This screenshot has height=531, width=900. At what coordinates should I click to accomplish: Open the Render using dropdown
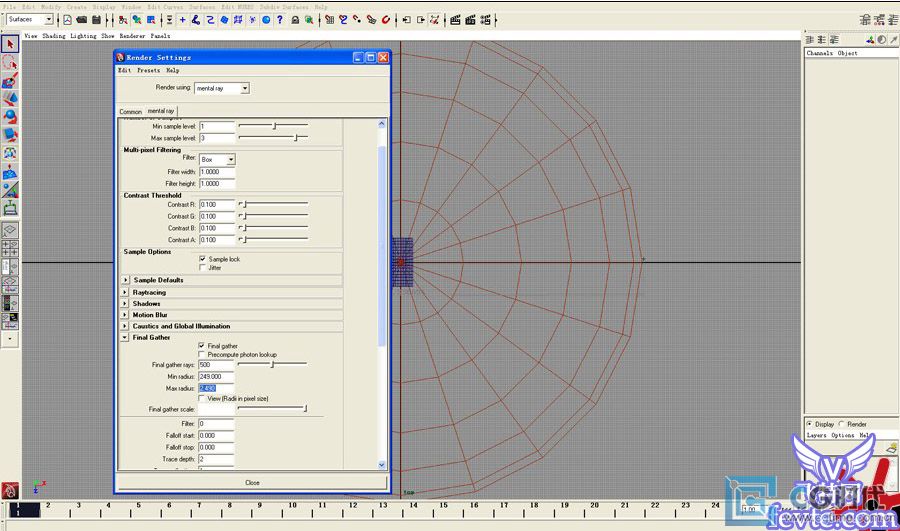(222, 88)
